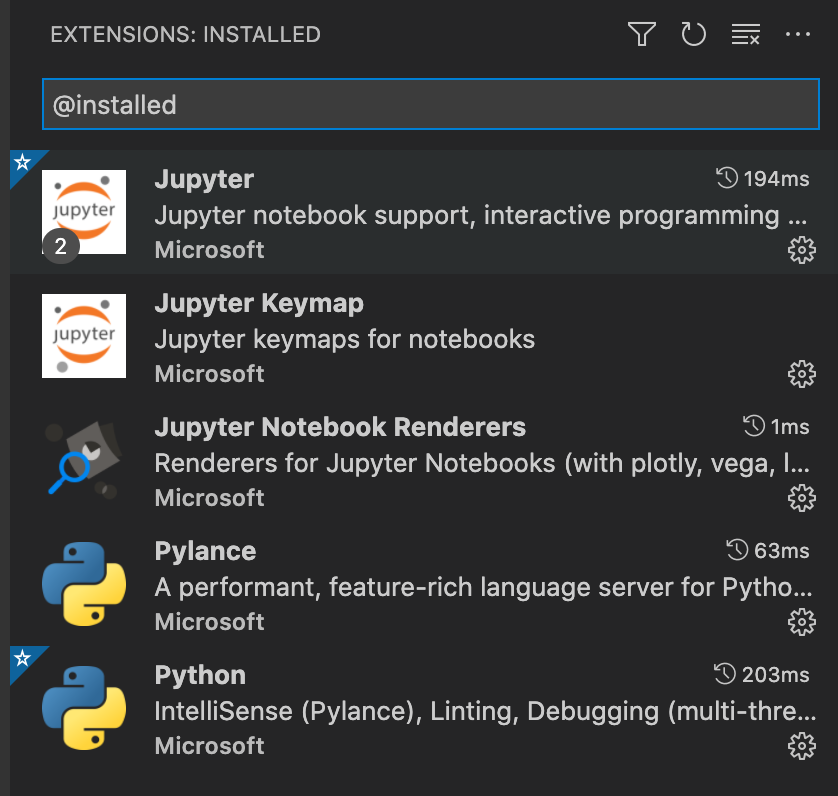Click the Pylance Python logo
Image resolution: width=838 pixels, height=796 pixels.
pyautogui.click(x=84, y=584)
